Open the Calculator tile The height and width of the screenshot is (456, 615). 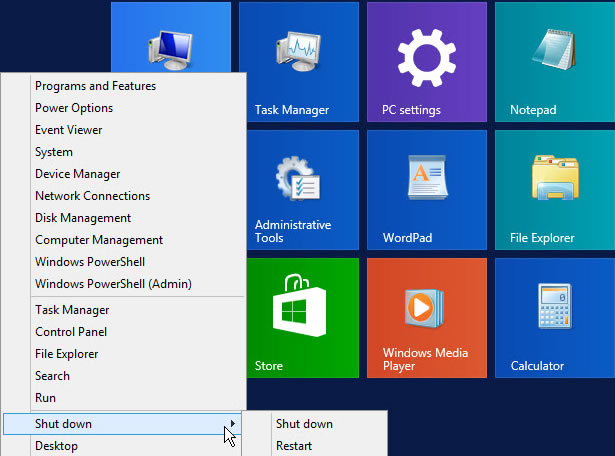coord(555,318)
